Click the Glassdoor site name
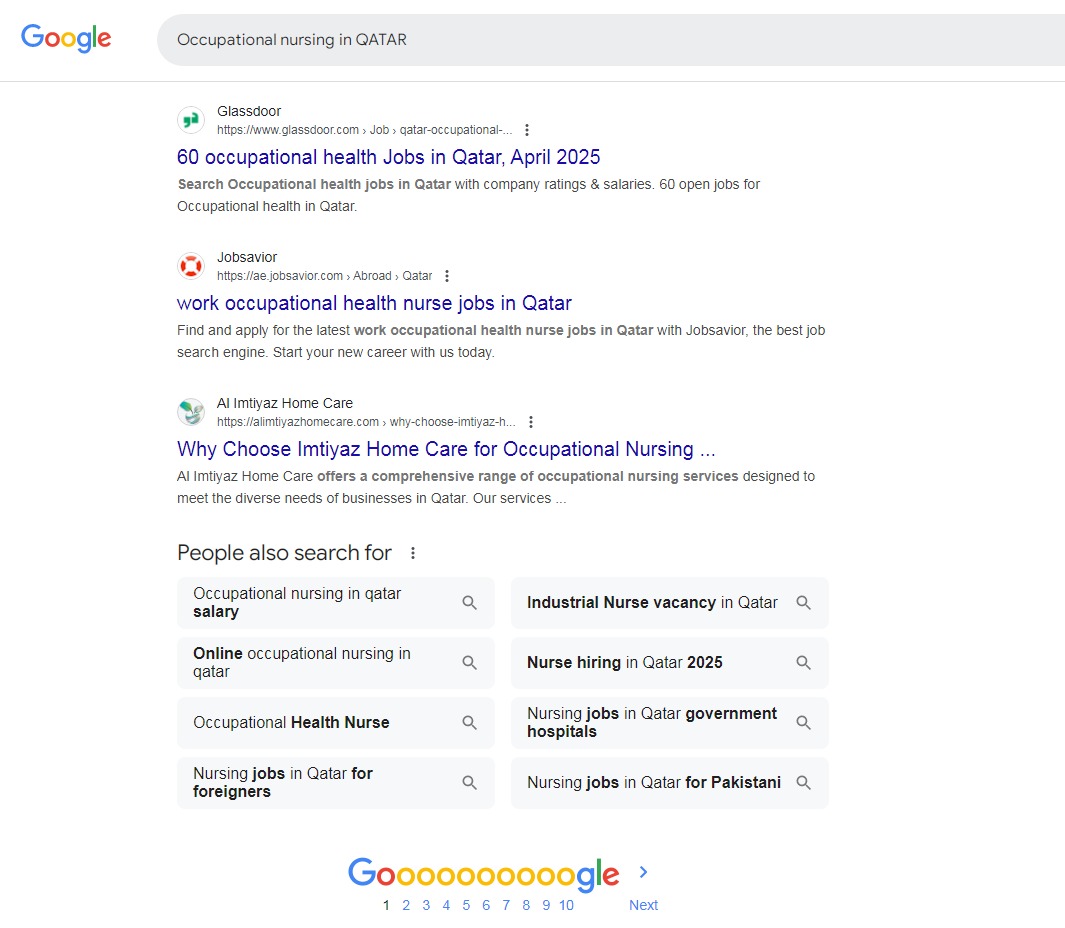This screenshot has height=928, width=1065. (x=249, y=111)
